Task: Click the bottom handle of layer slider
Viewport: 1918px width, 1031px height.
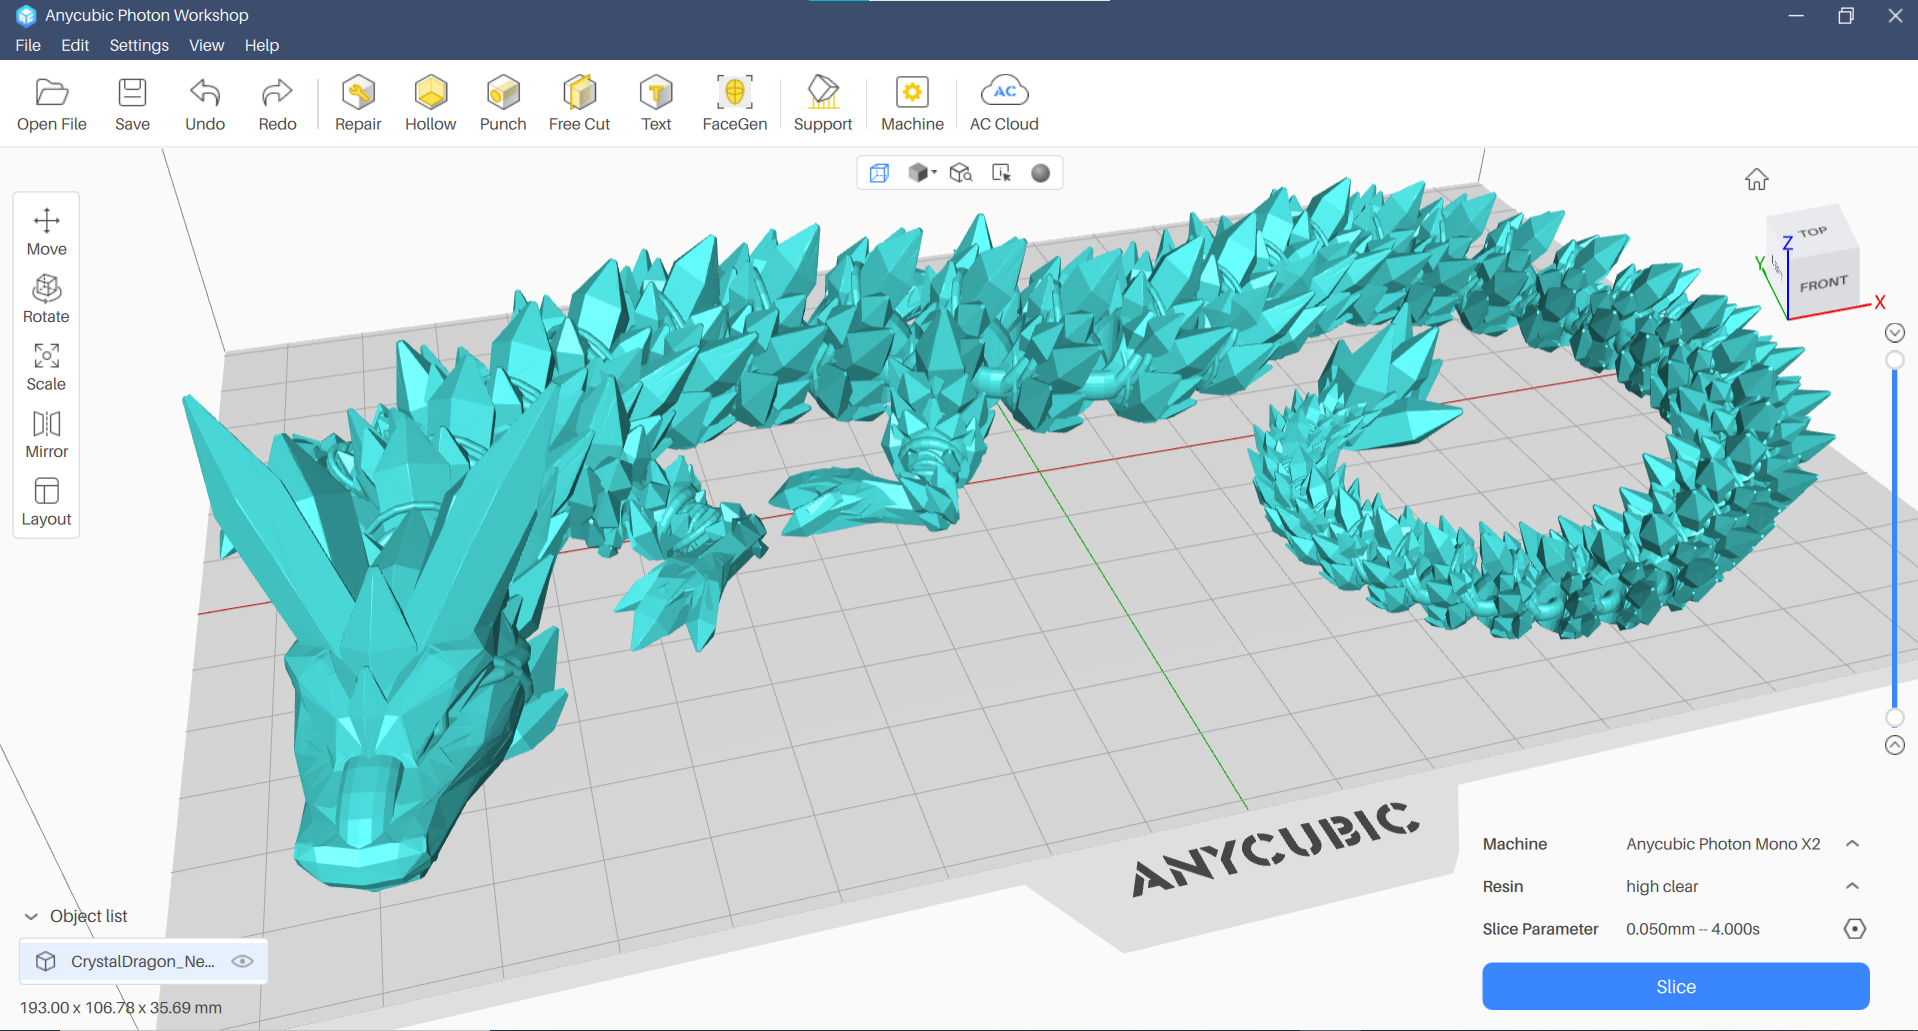Action: coord(1895,718)
